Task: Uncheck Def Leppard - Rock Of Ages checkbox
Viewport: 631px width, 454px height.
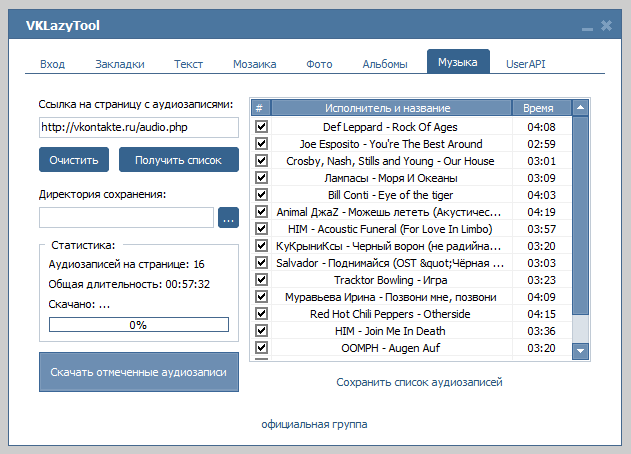Action: tap(262, 127)
